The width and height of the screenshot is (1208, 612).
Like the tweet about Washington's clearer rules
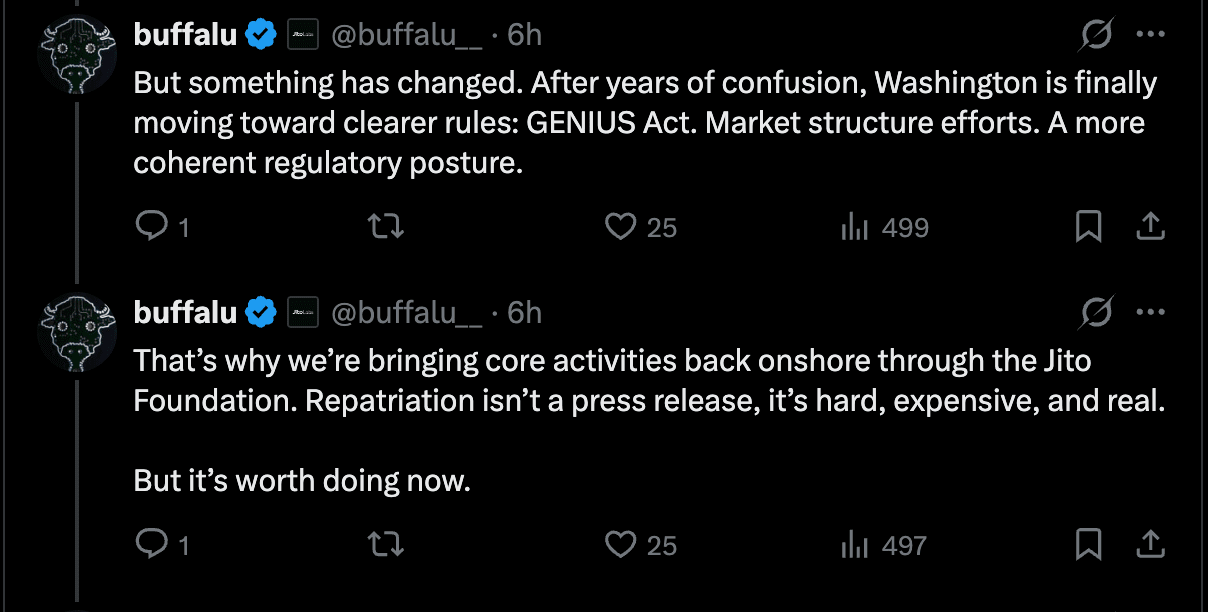[641, 228]
